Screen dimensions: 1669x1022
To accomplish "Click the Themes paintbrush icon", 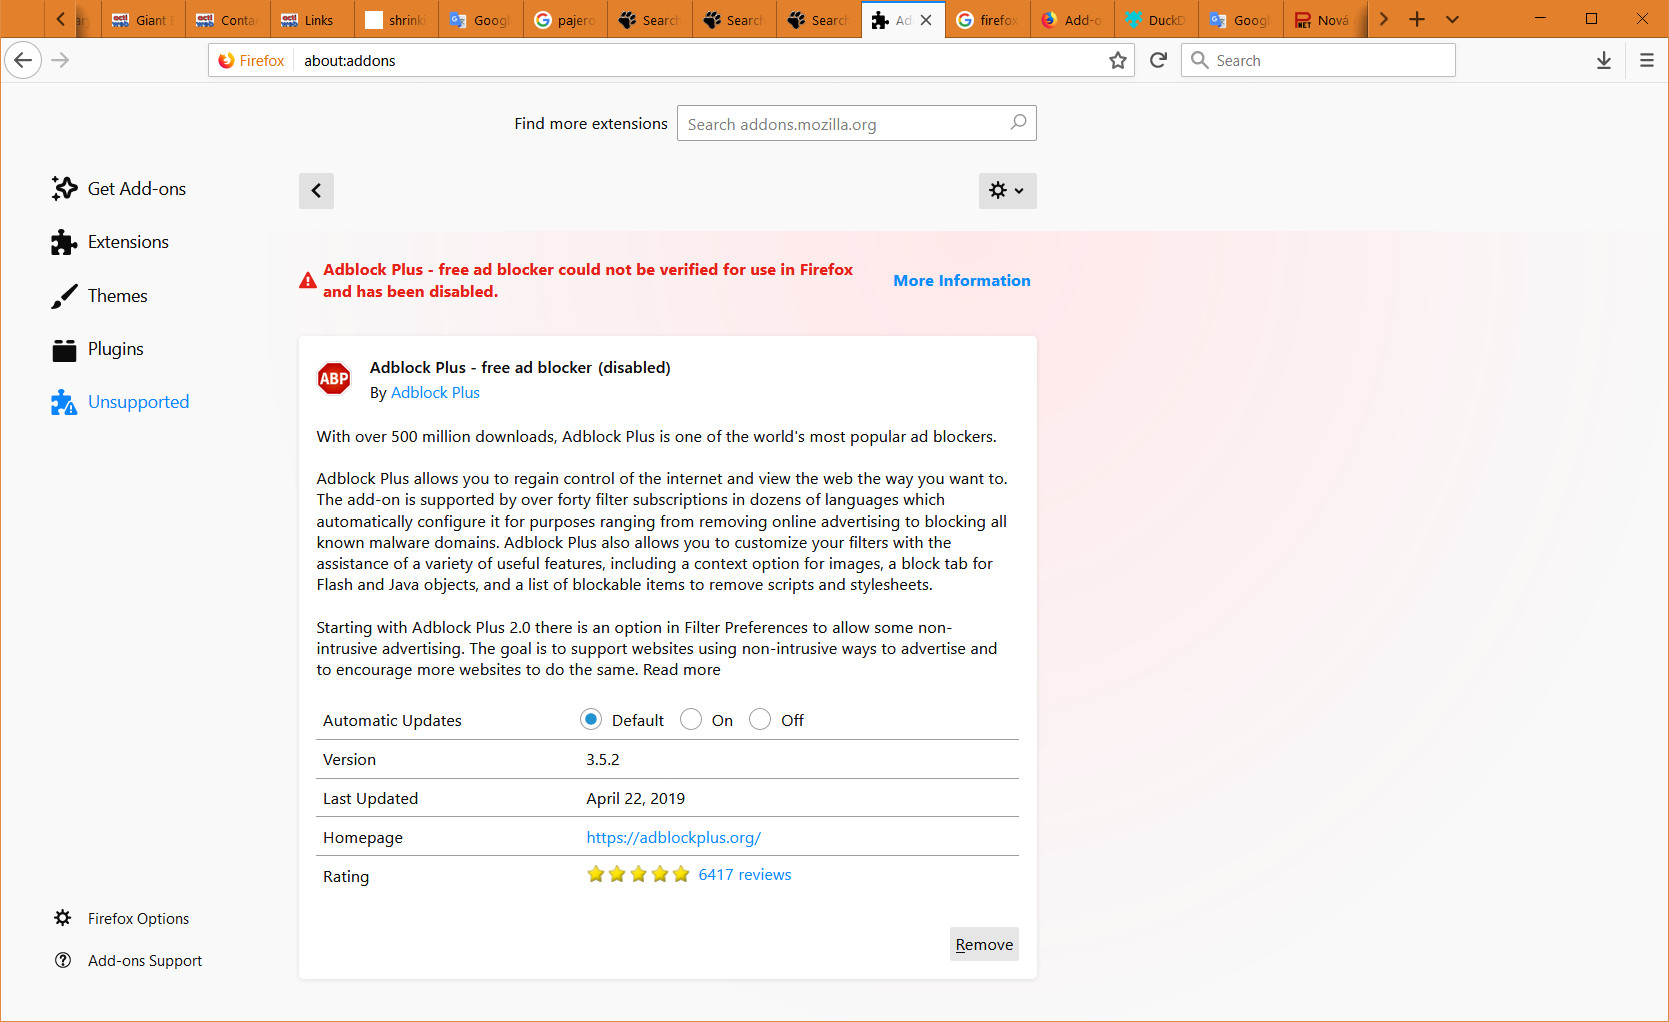I will point(64,296).
